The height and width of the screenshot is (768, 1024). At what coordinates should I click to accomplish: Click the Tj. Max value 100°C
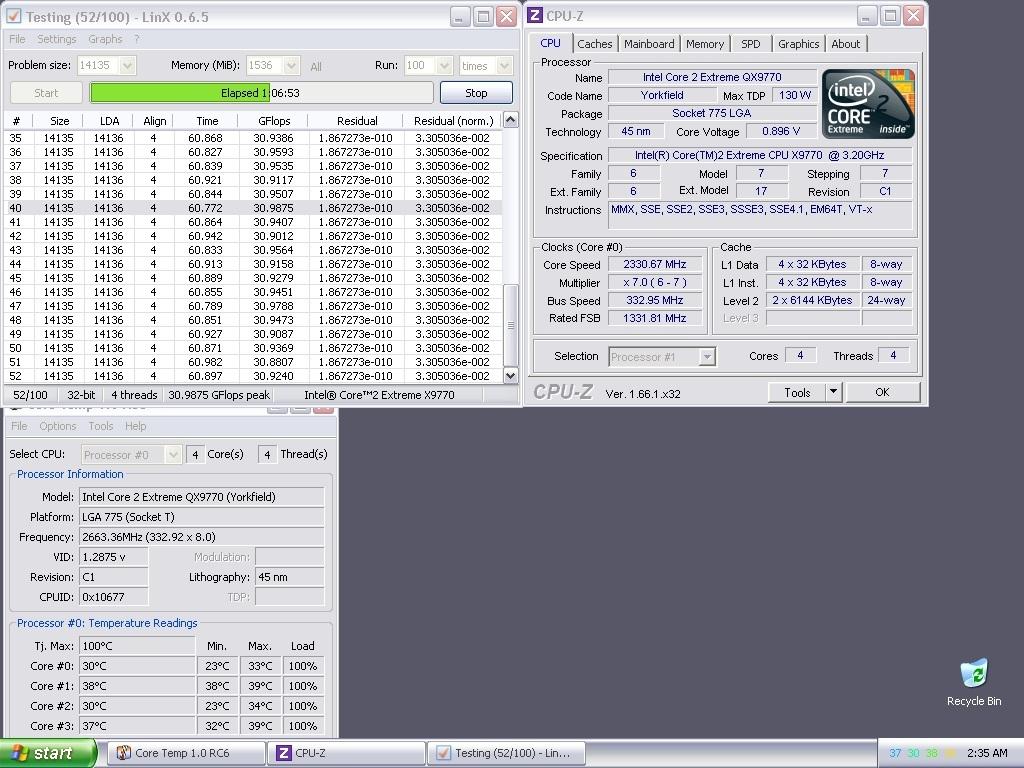point(137,646)
